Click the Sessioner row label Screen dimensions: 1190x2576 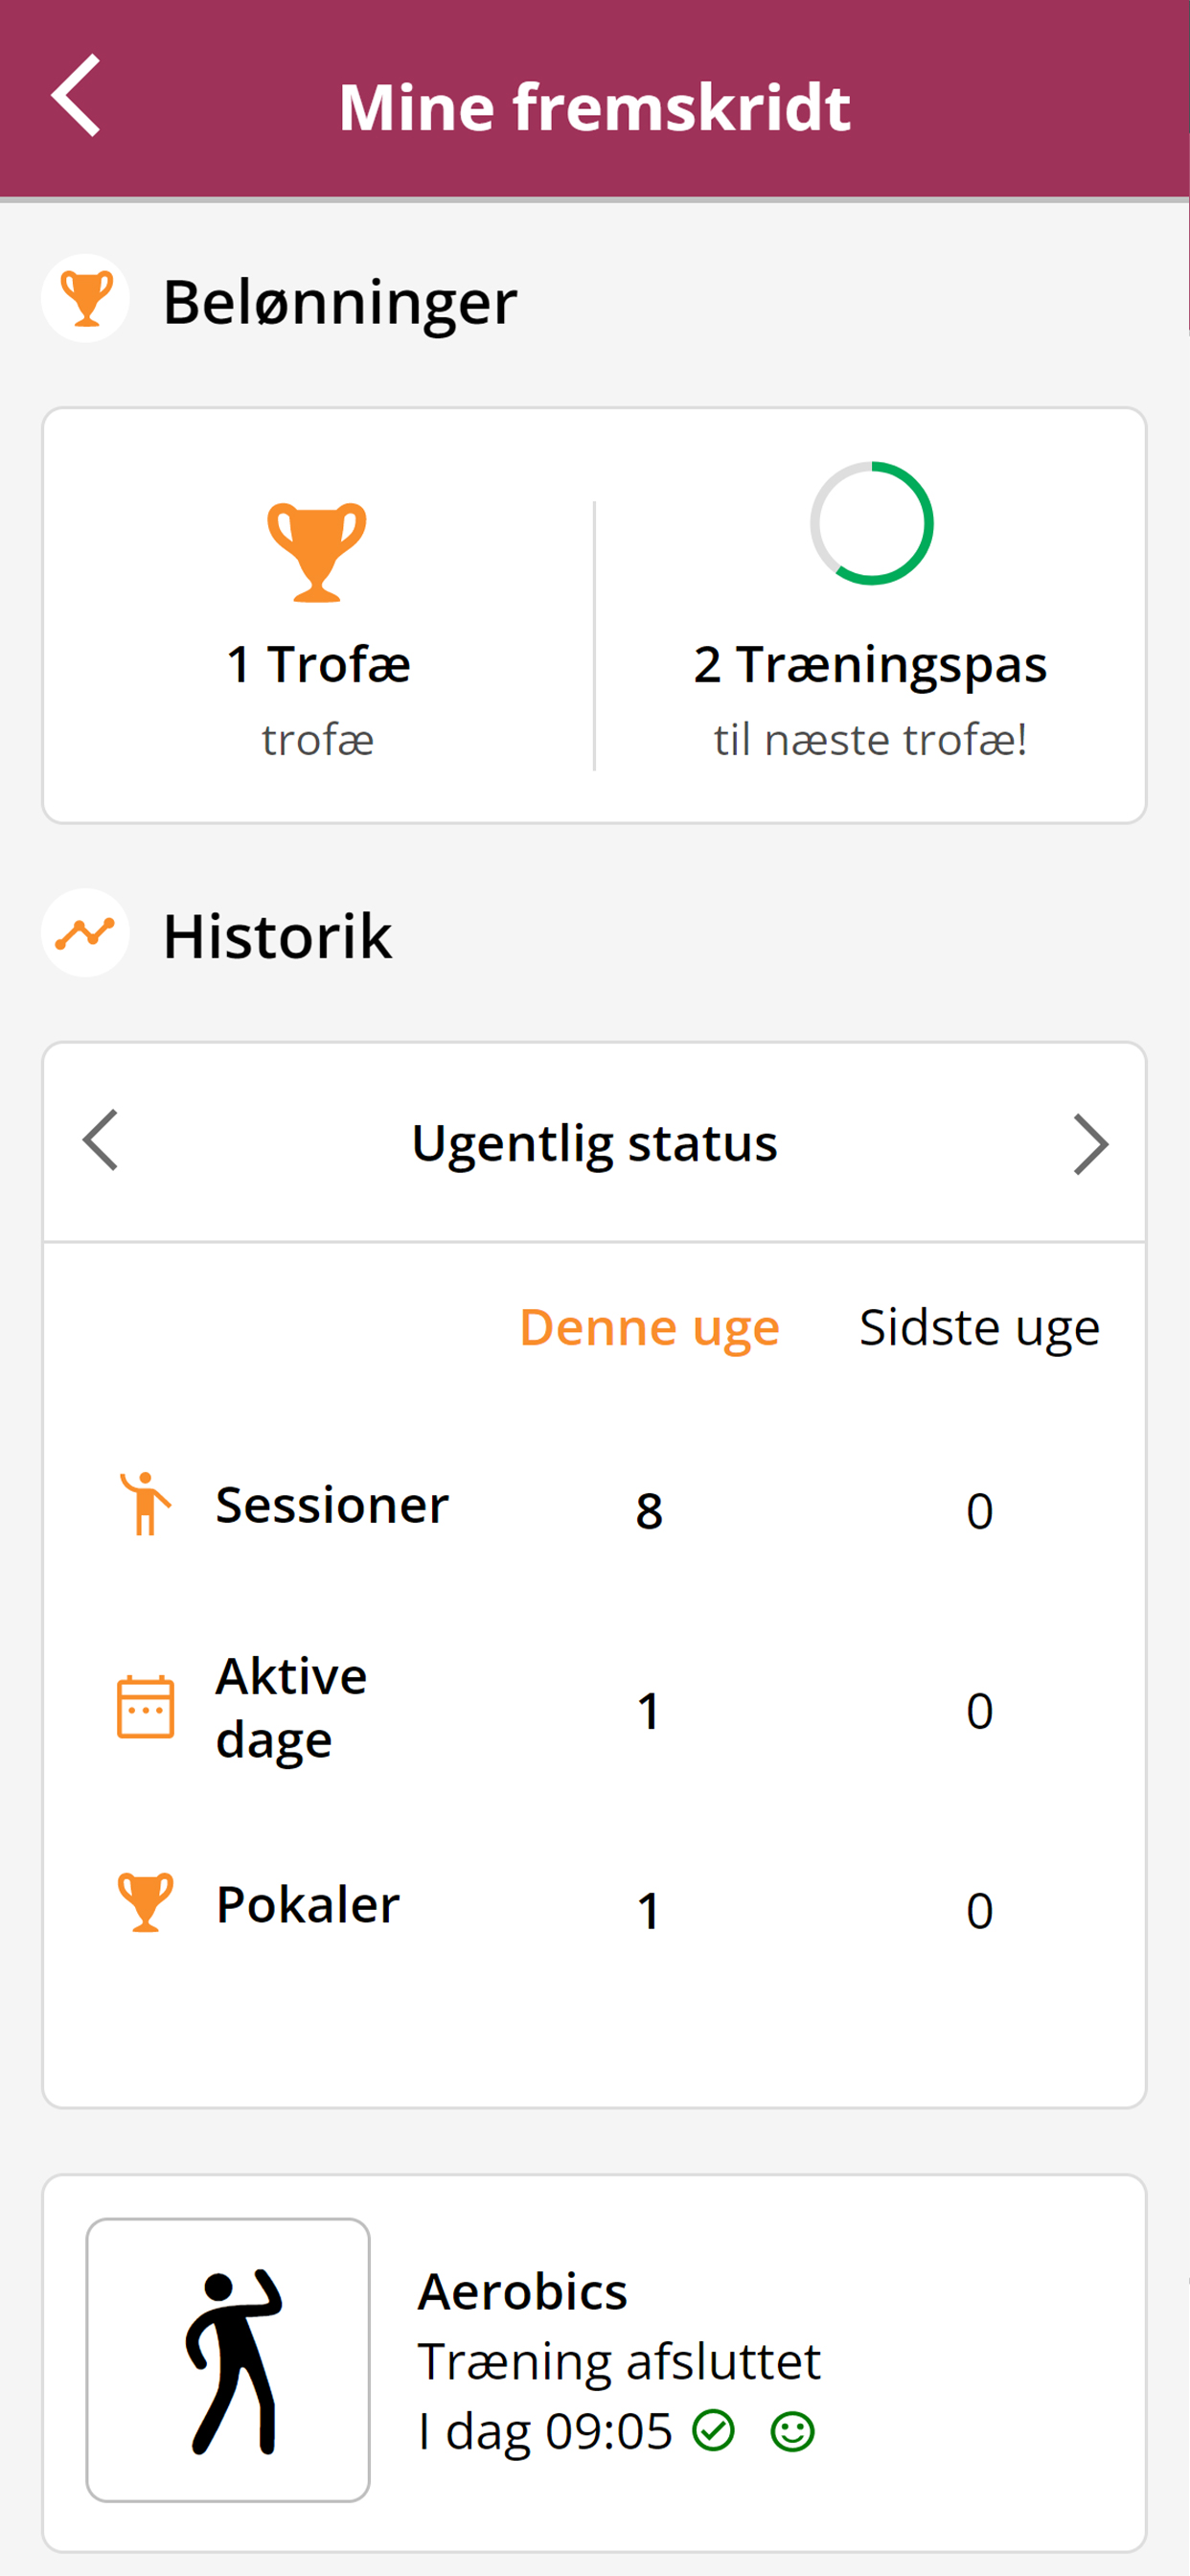333,1505
